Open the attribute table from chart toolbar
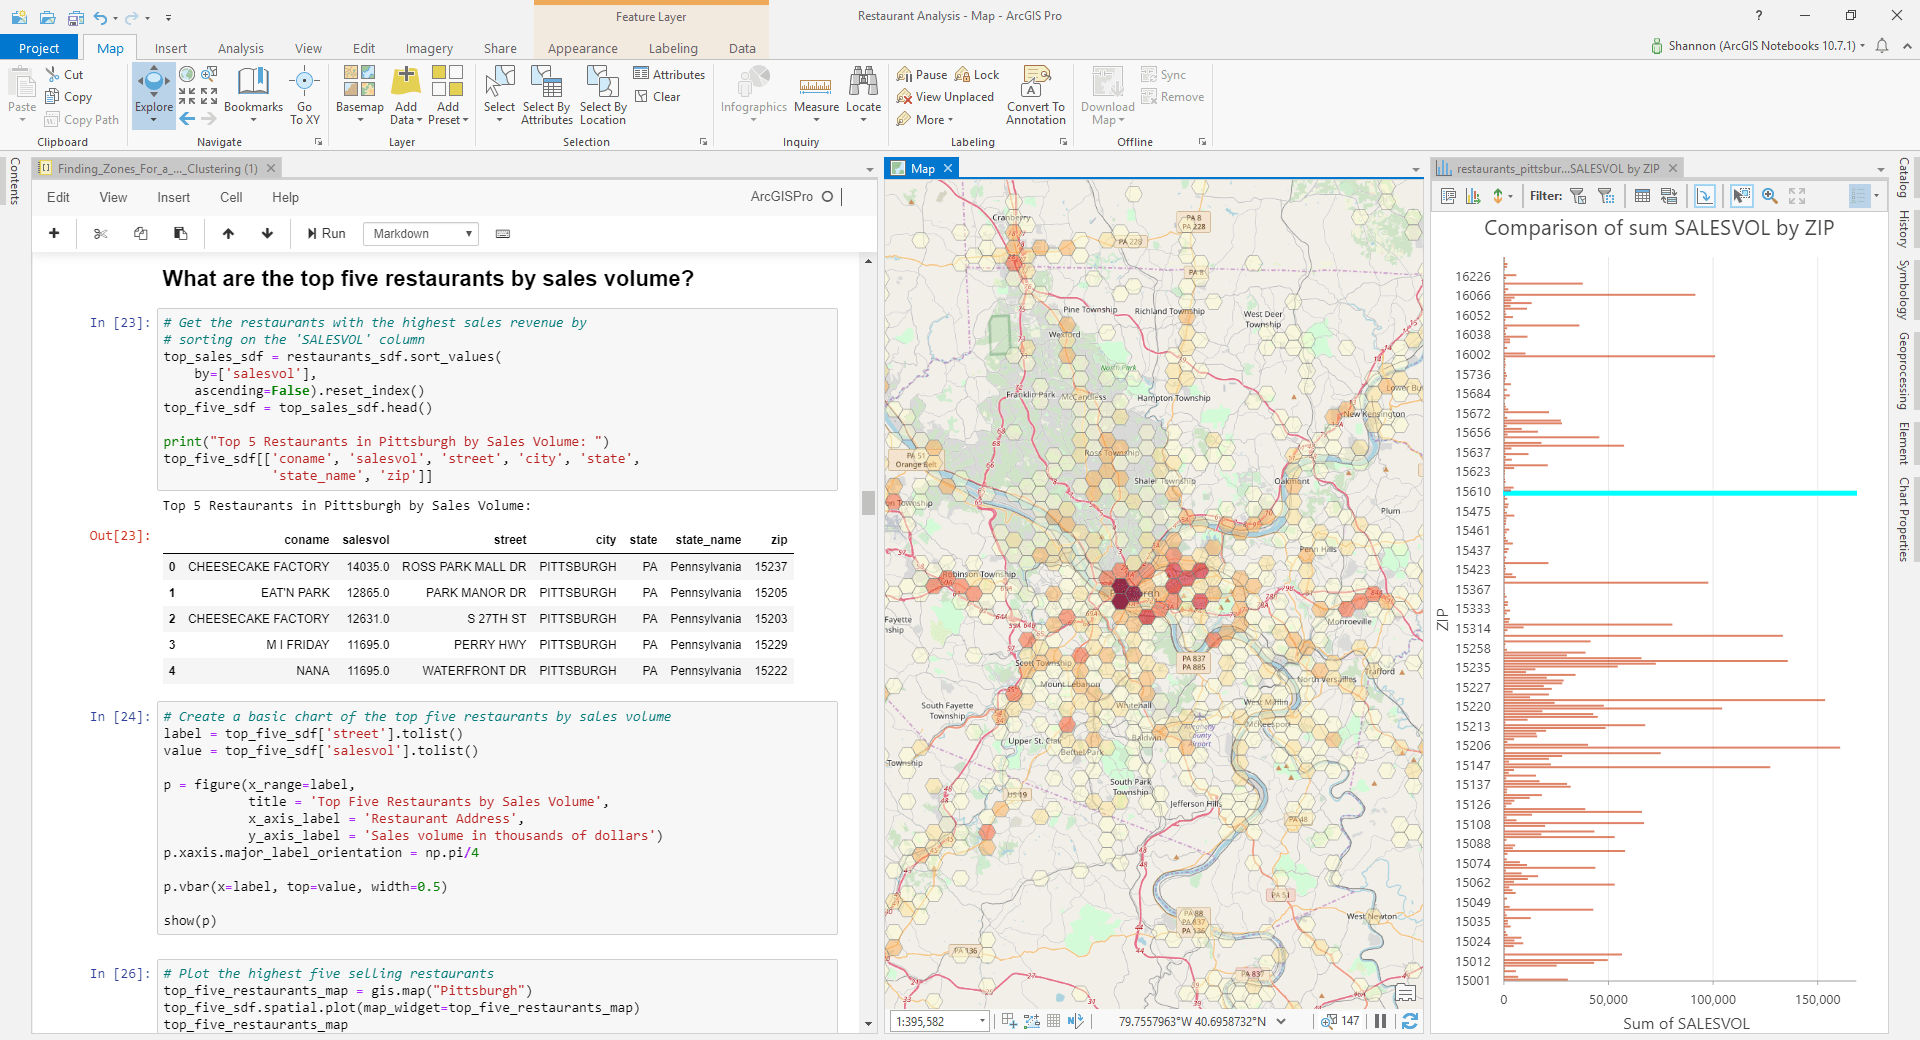Viewport: 1920px width, 1040px height. (x=1642, y=196)
